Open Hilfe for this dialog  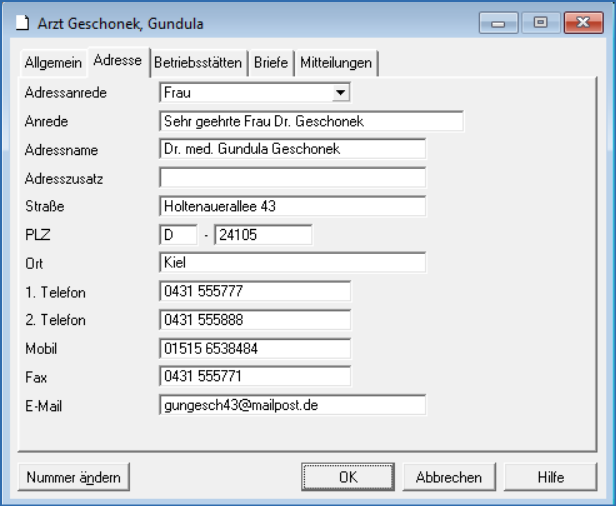(550, 477)
